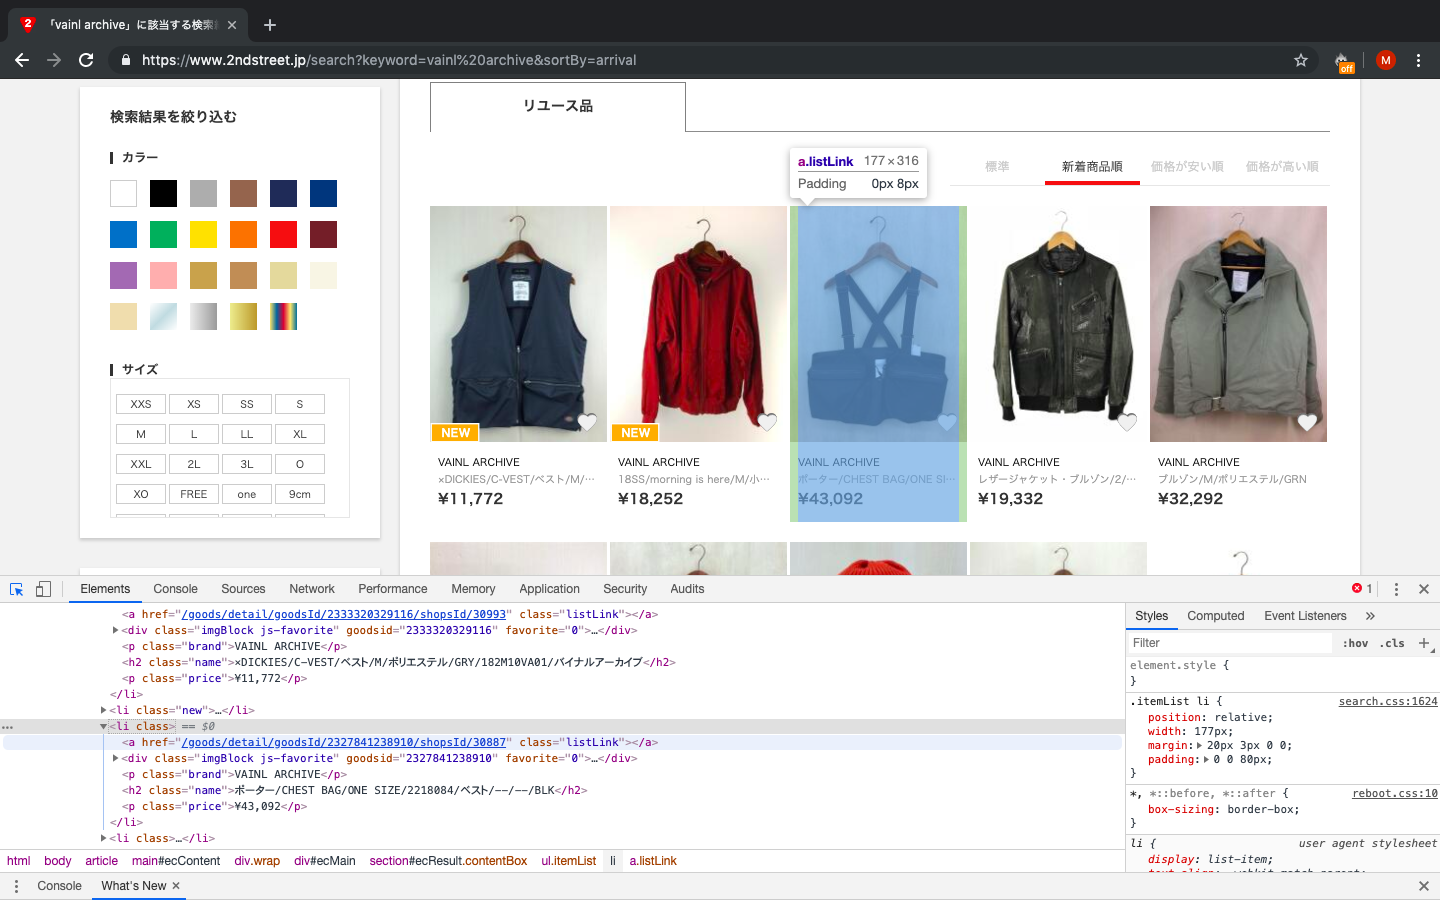Click the inspect element picker icon
Image resolution: width=1440 pixels, height=900 pixels.
tap(16, 589)
